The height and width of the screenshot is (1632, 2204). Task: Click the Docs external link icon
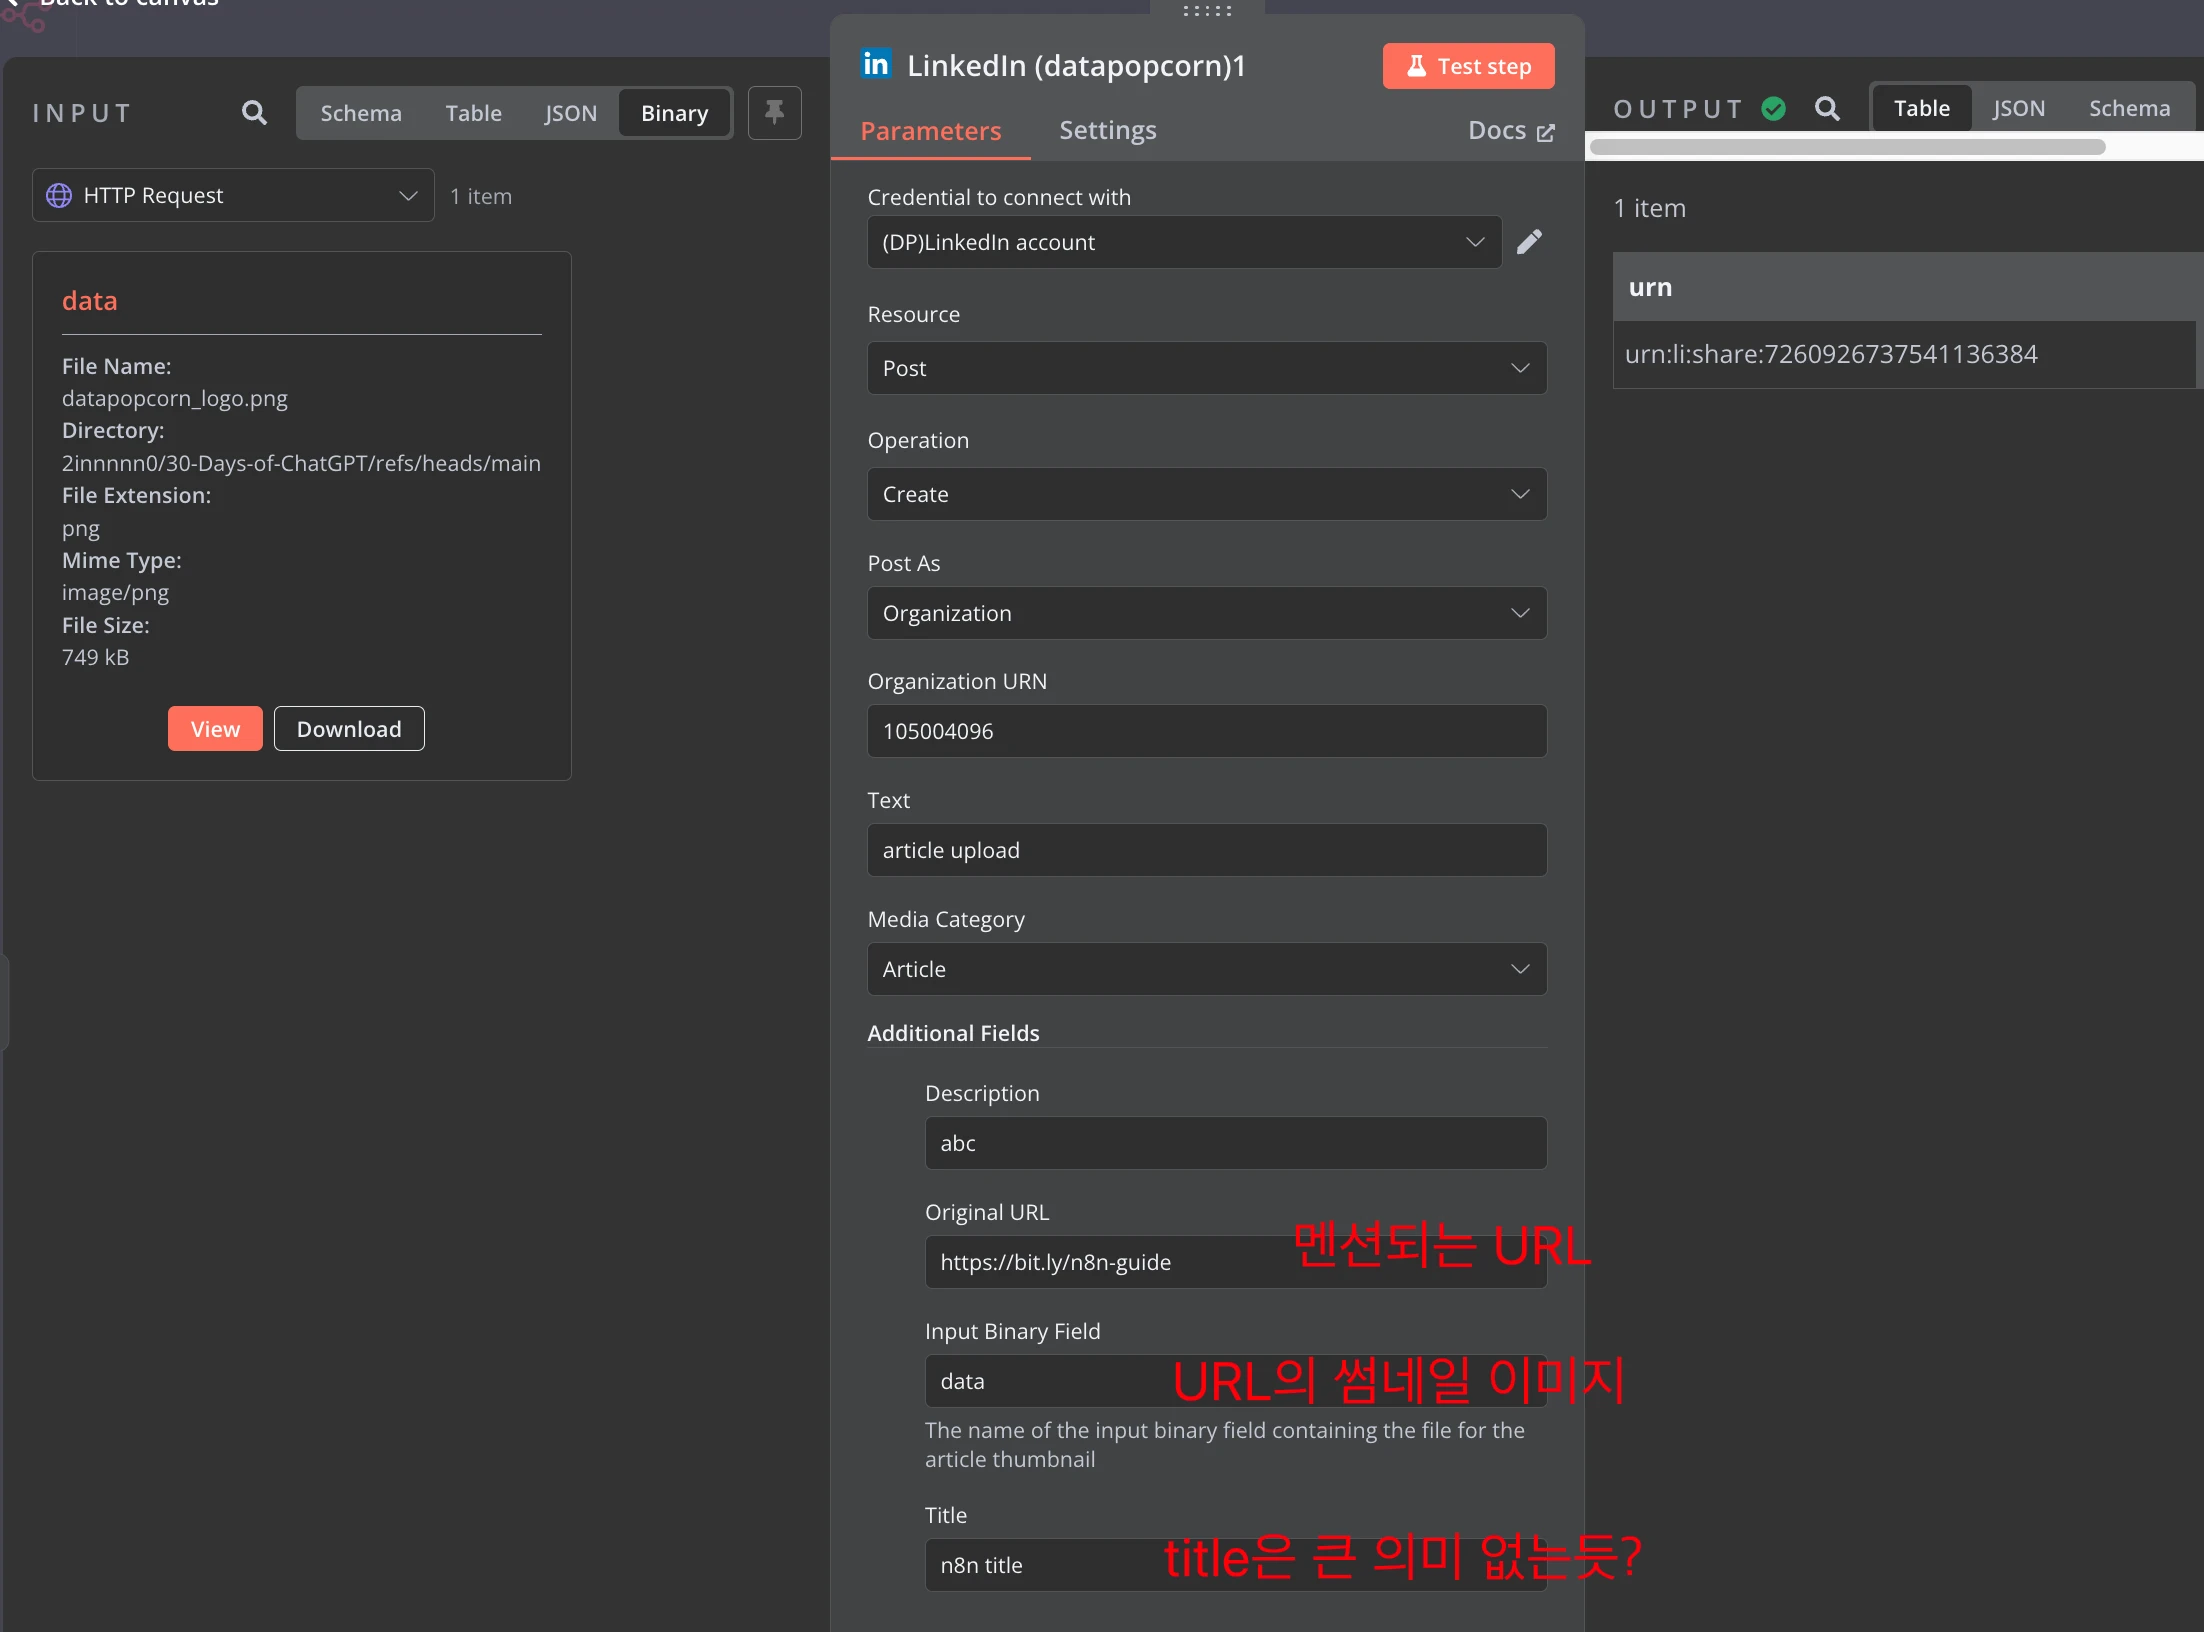point(1546,132)
